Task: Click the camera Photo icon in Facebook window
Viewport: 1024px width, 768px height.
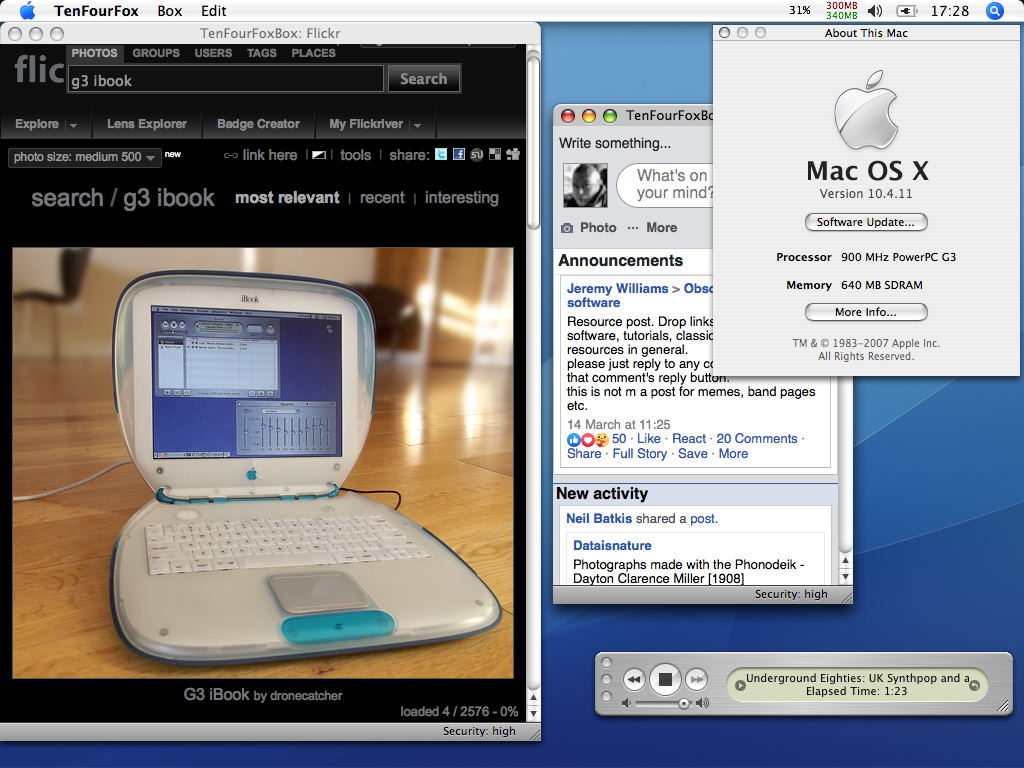Action: click(567, 228)
